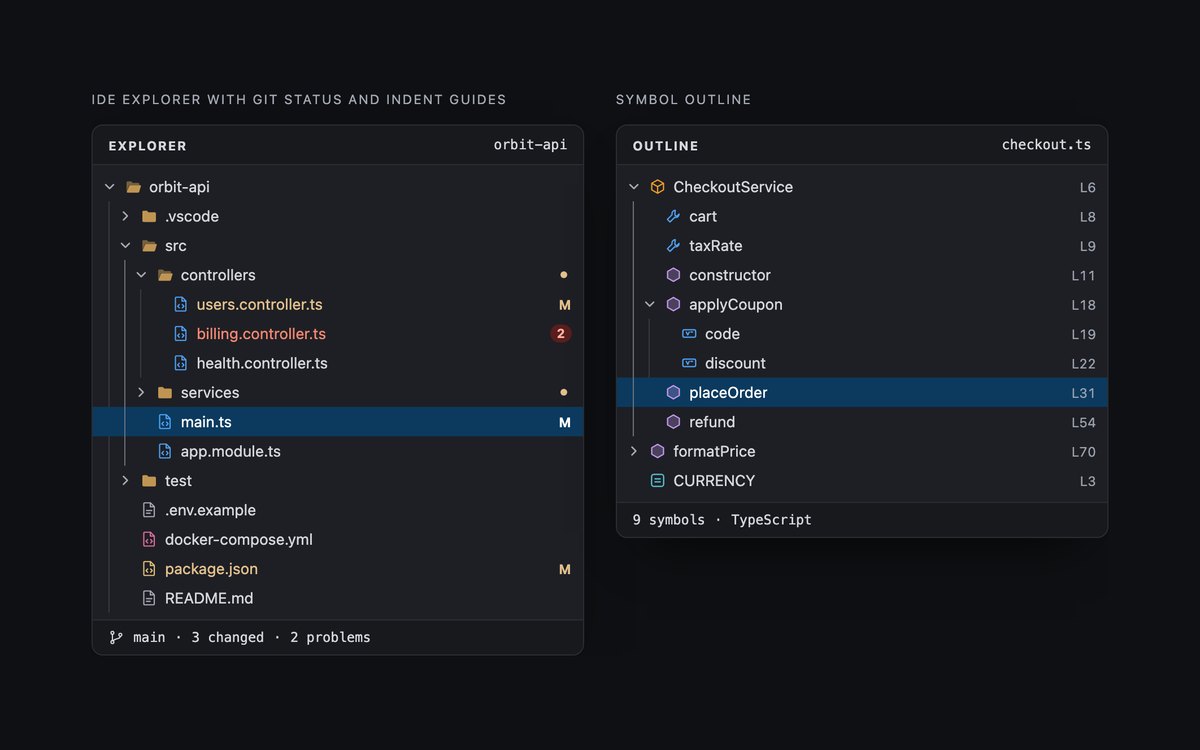Click the refund method symbol icon
This screenshot has width=1200, height=750.
(x=673, y=422)
